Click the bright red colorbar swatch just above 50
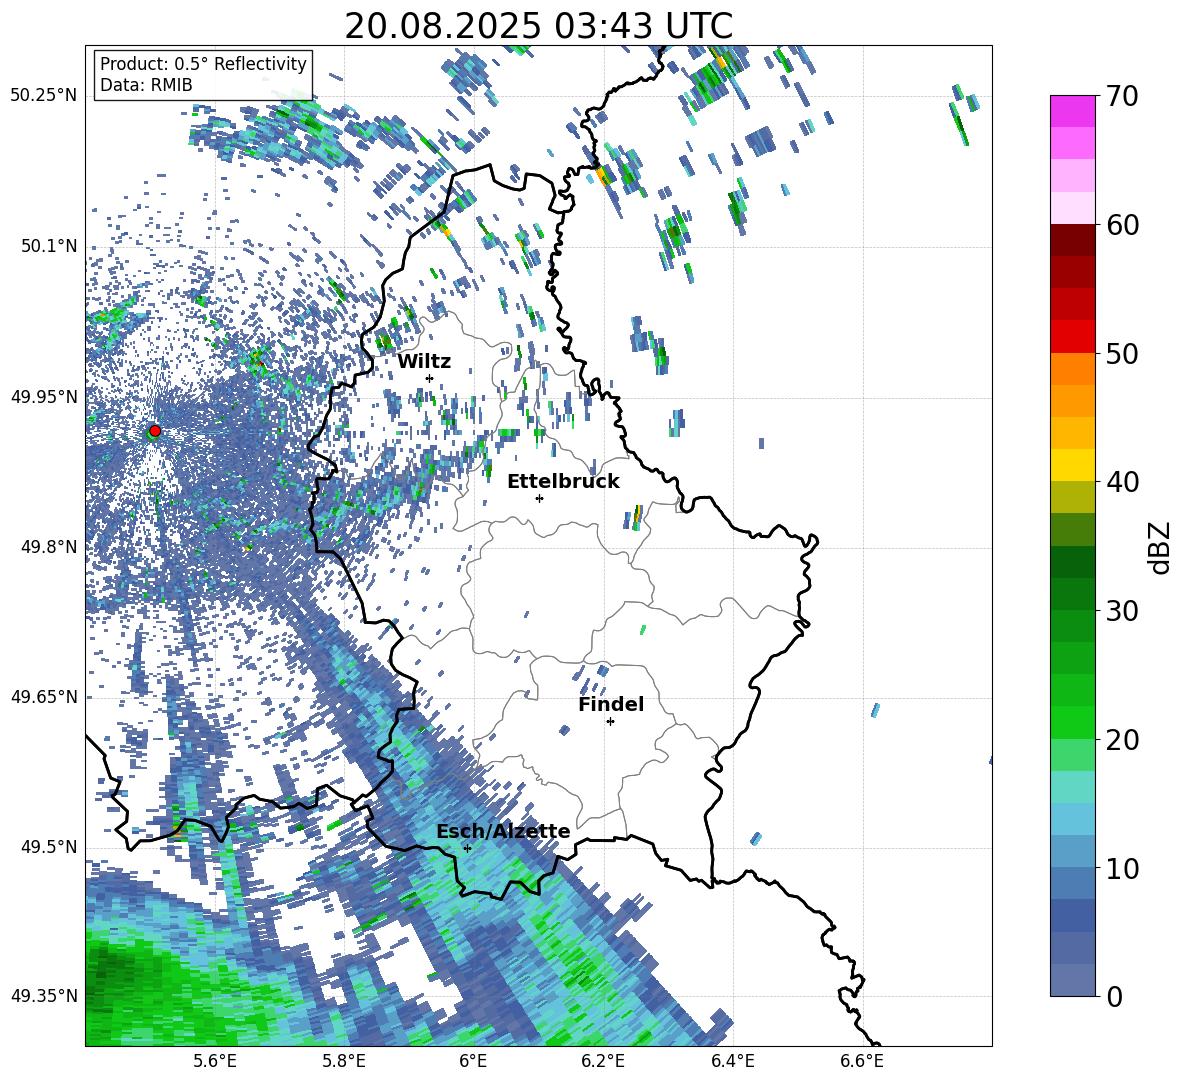Screen dimensions: 1184x1081 tap(1073, 337)
